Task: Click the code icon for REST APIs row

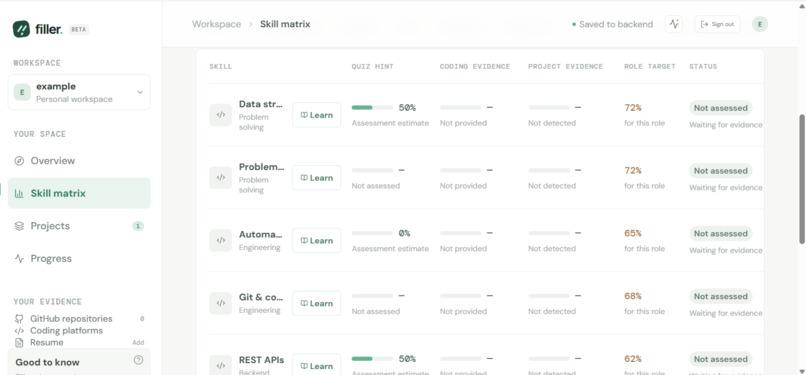Action: coord(221,365)
